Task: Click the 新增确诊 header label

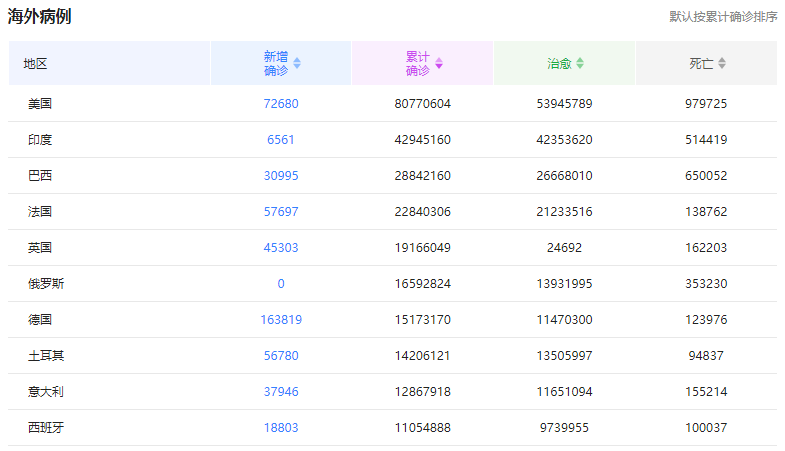Action: point(276,63)
